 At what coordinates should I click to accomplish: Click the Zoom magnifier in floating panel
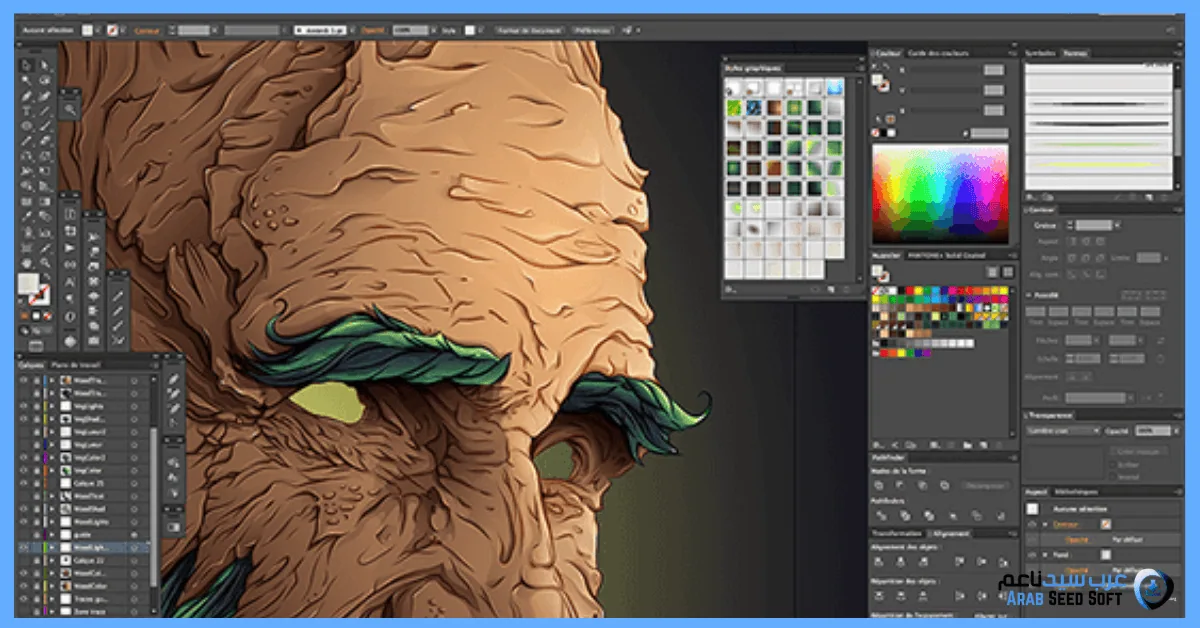click(x=70, y=108)
